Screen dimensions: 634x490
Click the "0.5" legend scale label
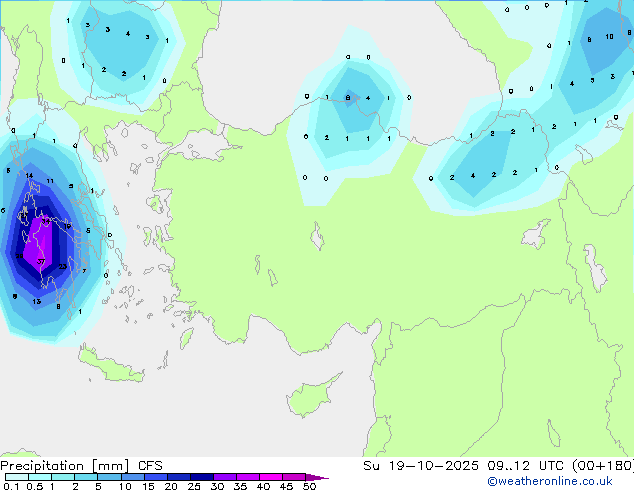35,486
